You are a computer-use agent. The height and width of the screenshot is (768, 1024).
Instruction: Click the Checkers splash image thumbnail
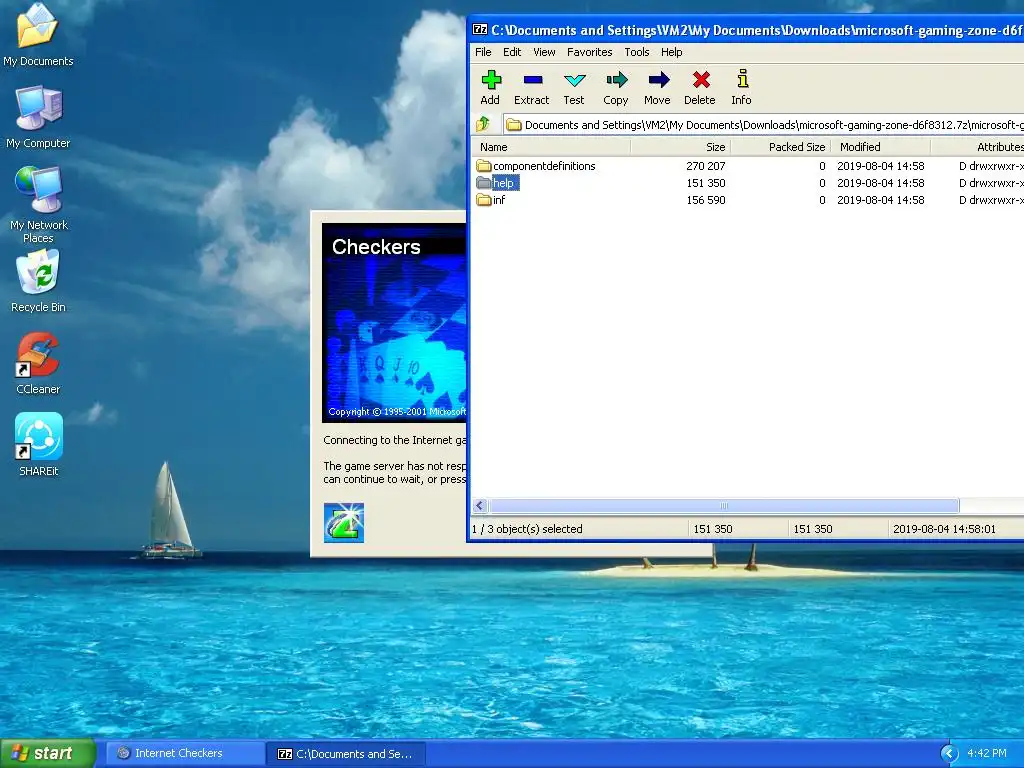tap(394, 323)
